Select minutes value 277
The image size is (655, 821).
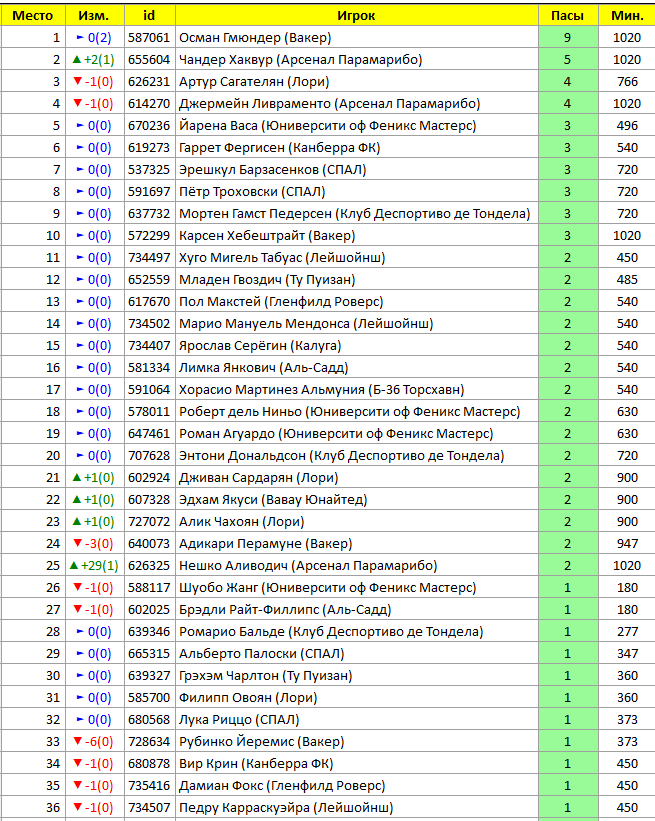pyautogui.click(x=627, y=631)
